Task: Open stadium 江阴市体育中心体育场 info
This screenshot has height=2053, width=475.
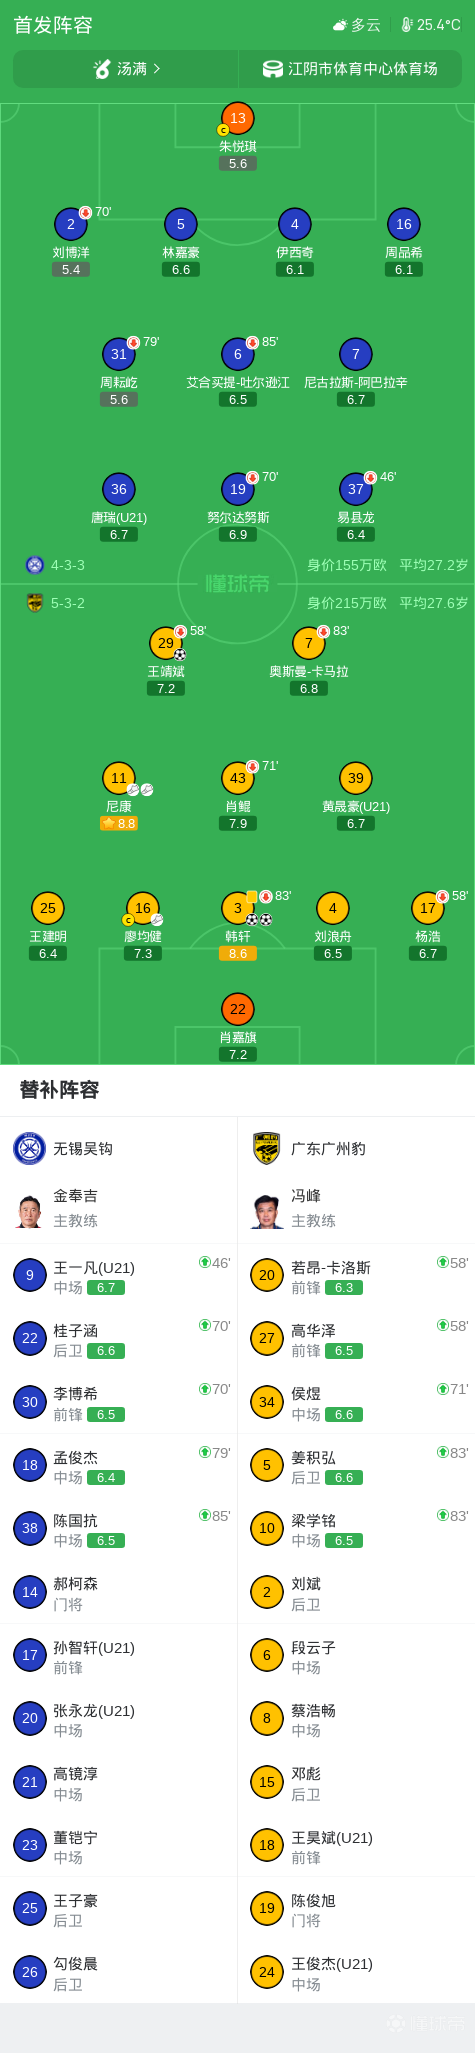Action: tap(351, 69)
